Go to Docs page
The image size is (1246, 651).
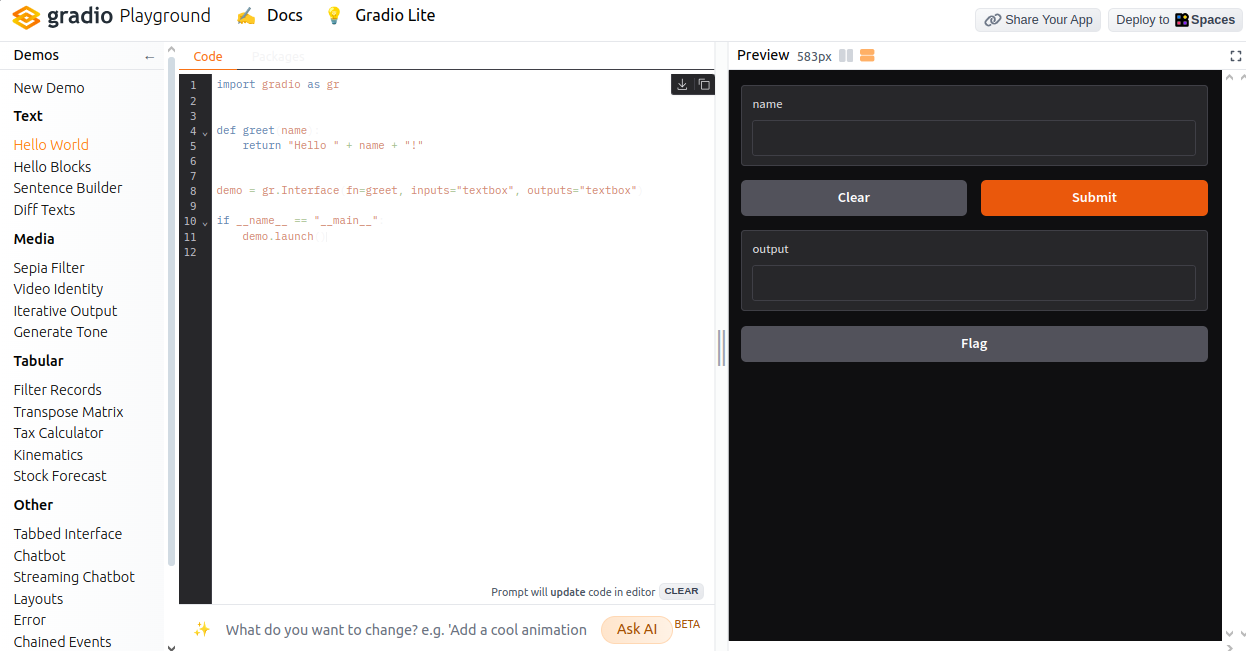tap(285, 16)
